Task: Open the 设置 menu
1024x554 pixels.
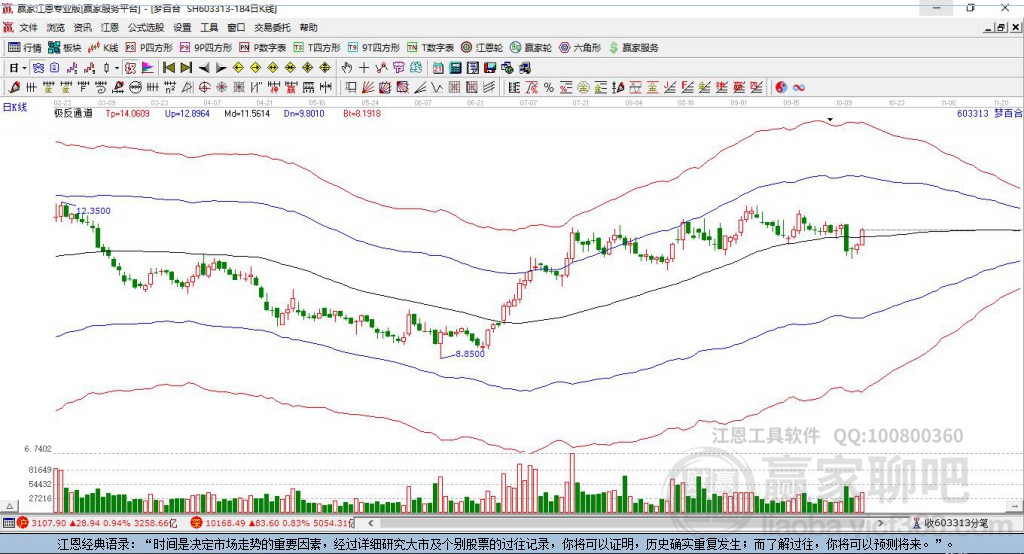Action: (182, 27)
